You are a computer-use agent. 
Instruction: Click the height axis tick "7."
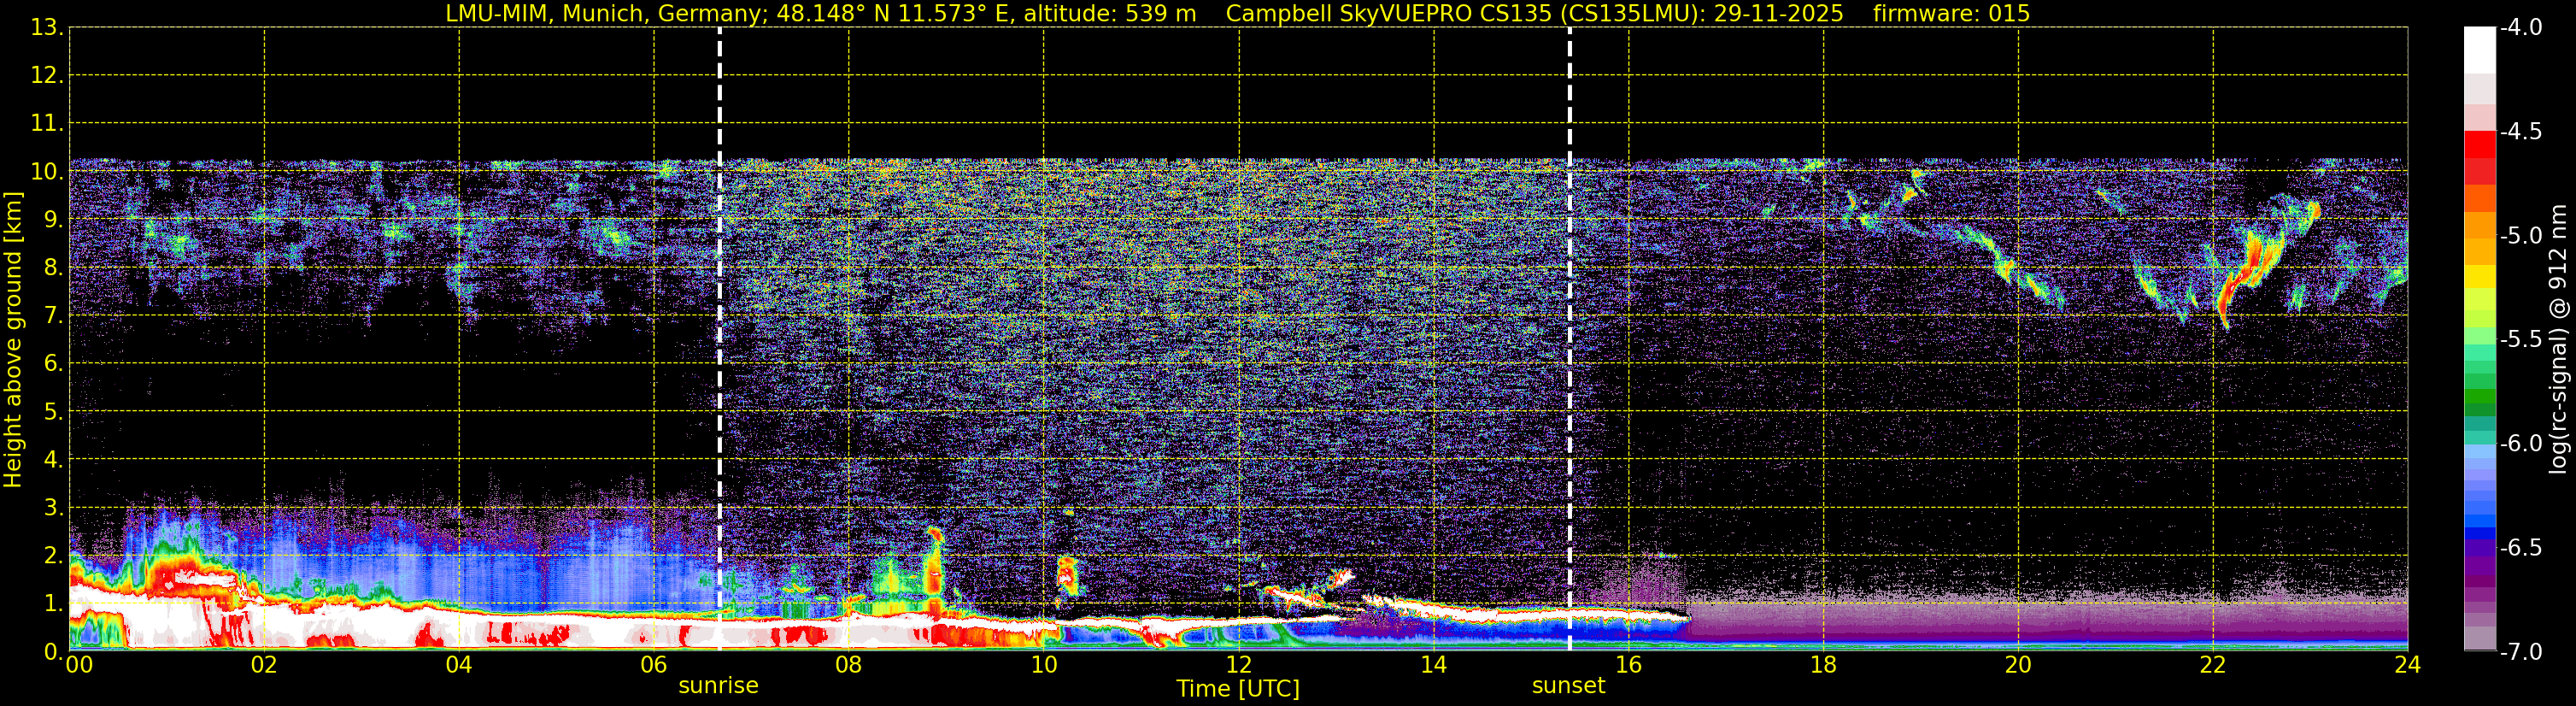pyautogui.click(x=53, y=316)
